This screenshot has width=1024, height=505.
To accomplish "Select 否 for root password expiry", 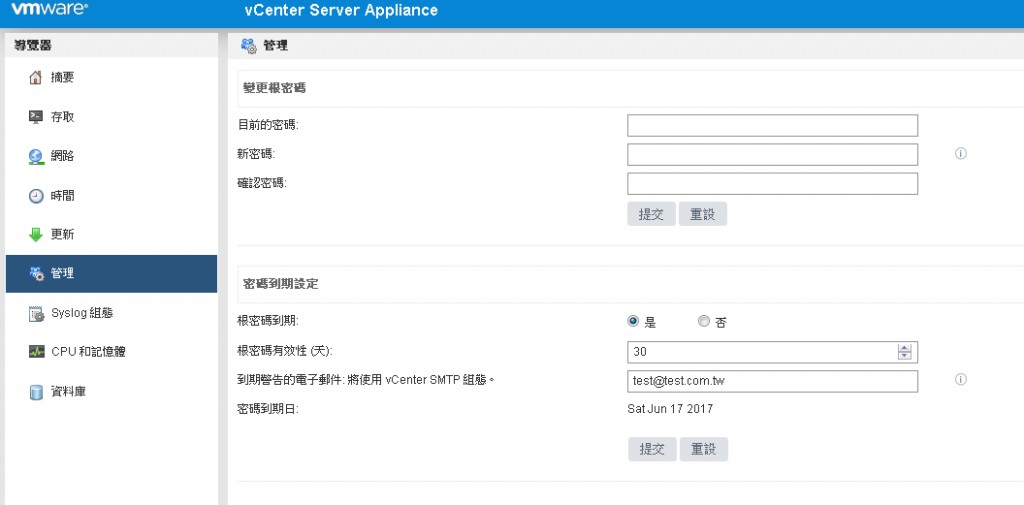I will (x=703, y=321).
